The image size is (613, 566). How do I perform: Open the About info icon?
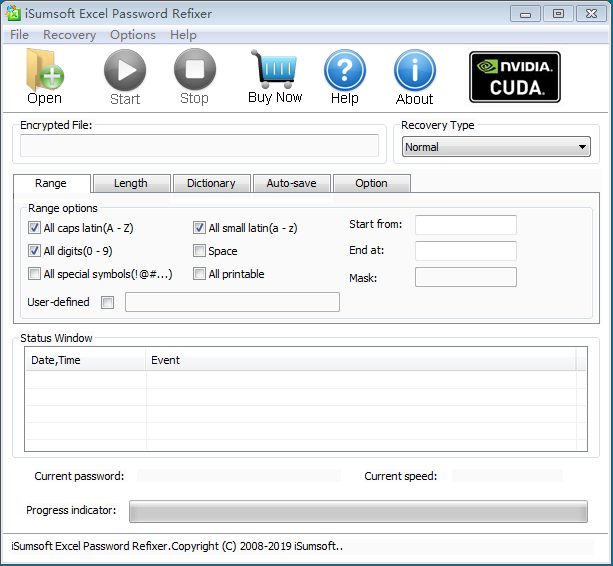tap(414, 70)
